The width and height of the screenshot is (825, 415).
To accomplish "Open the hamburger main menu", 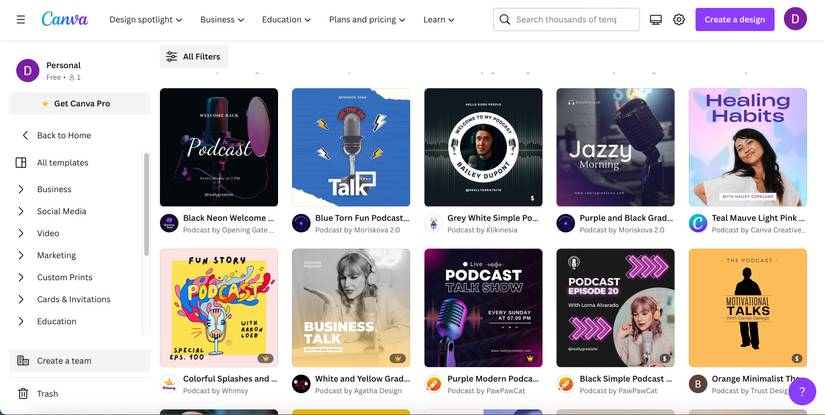I will 21,19.
